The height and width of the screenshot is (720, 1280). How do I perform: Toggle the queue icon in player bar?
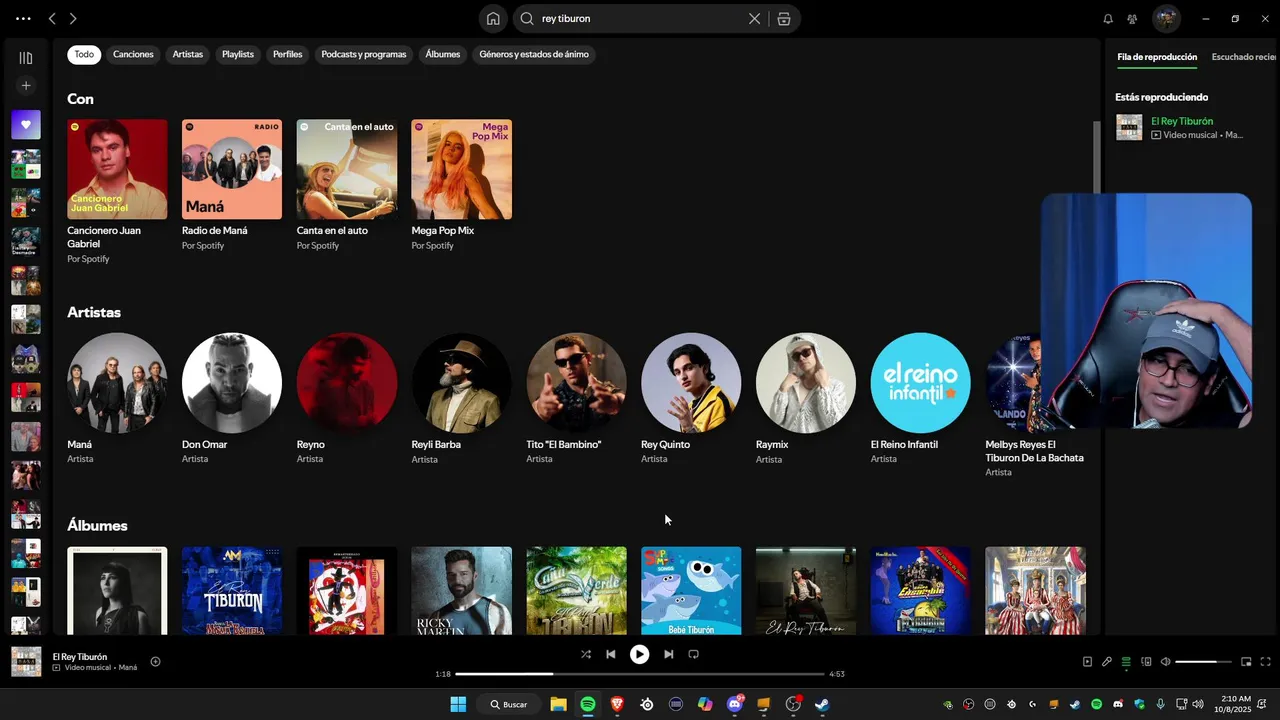click(1126, 661)
